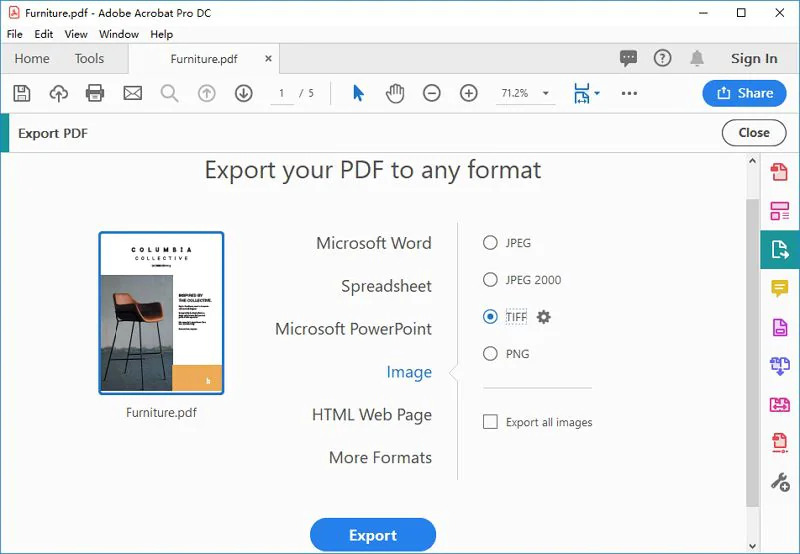Click the vertical scrollbar thumb
Image resolution: width=800 pixels, height=554 pixels.
(x=752, y=352)
